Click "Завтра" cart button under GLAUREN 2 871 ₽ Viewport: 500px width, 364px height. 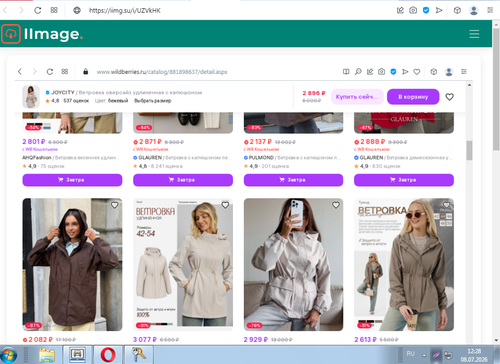click(x=183, y=180)
